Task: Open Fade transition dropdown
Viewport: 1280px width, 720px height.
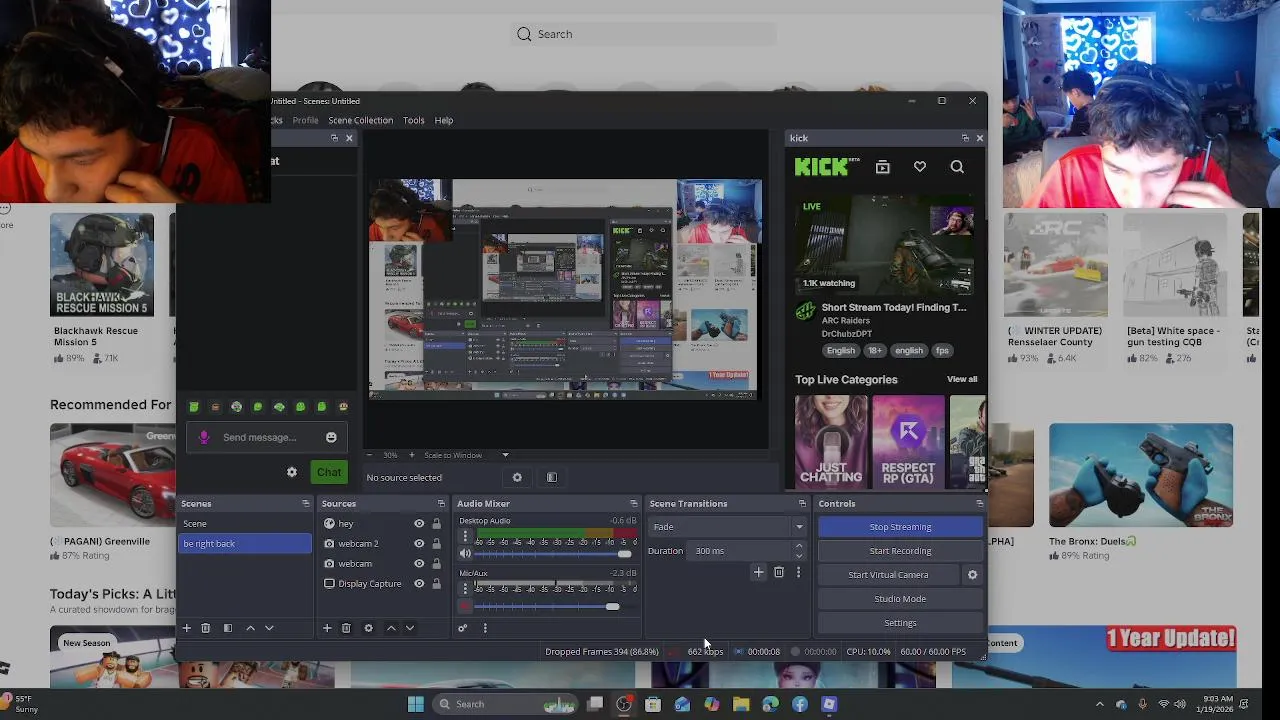Action: [727, 527]
